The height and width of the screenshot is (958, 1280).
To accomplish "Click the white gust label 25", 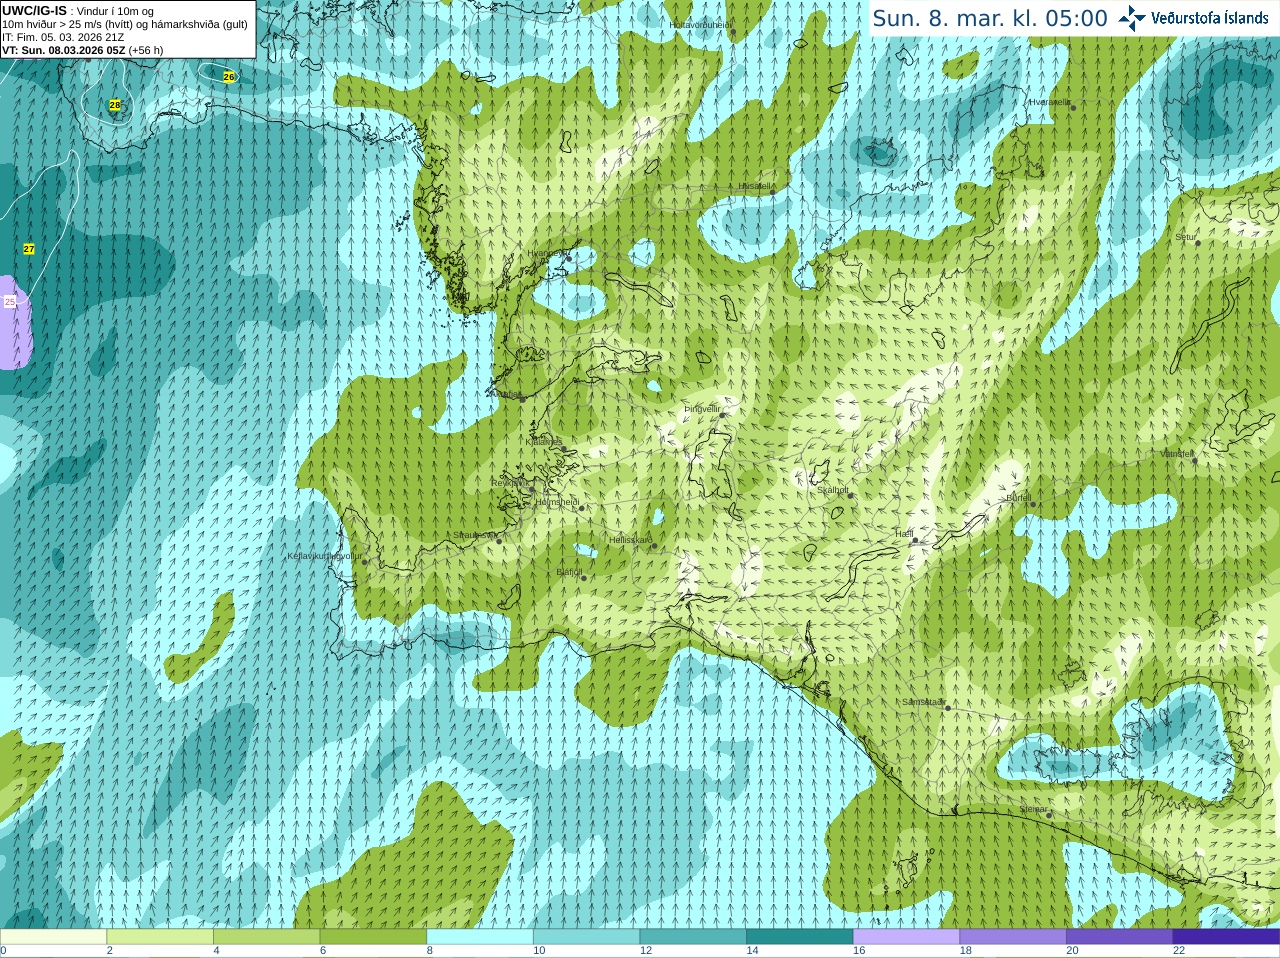I will [x=10, y=301].
